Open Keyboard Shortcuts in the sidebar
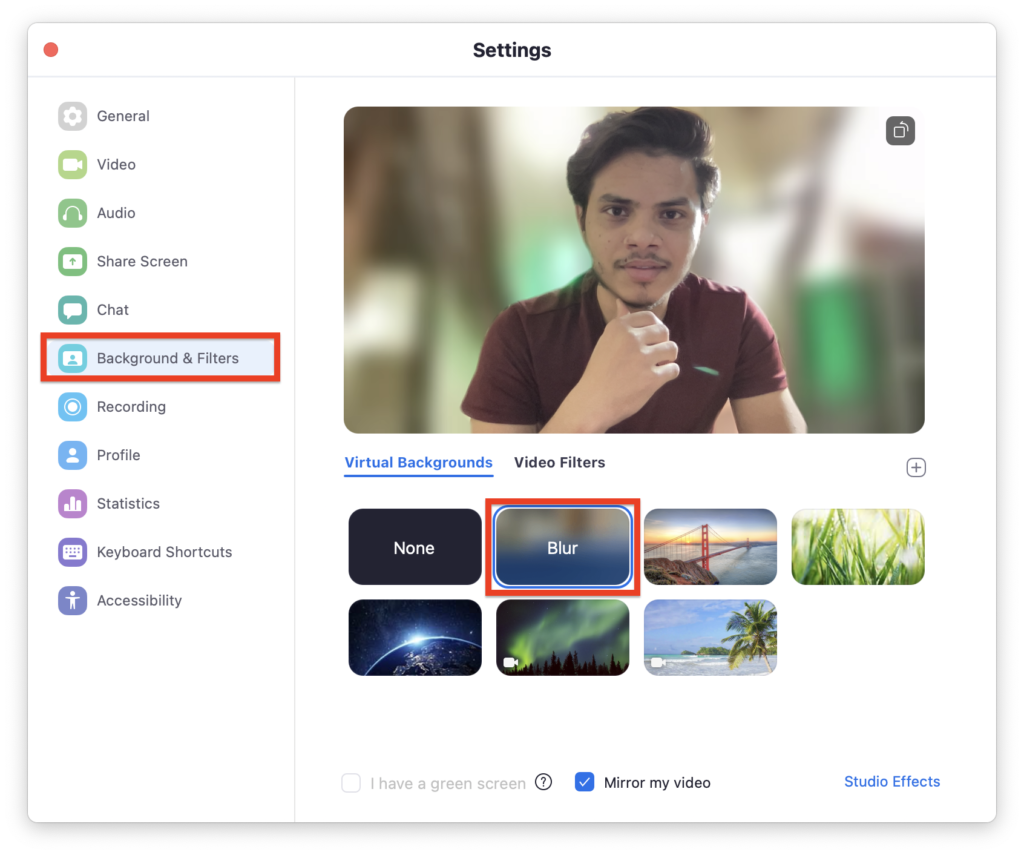This screenshot has width=1024, height=855. coord(163,552)
